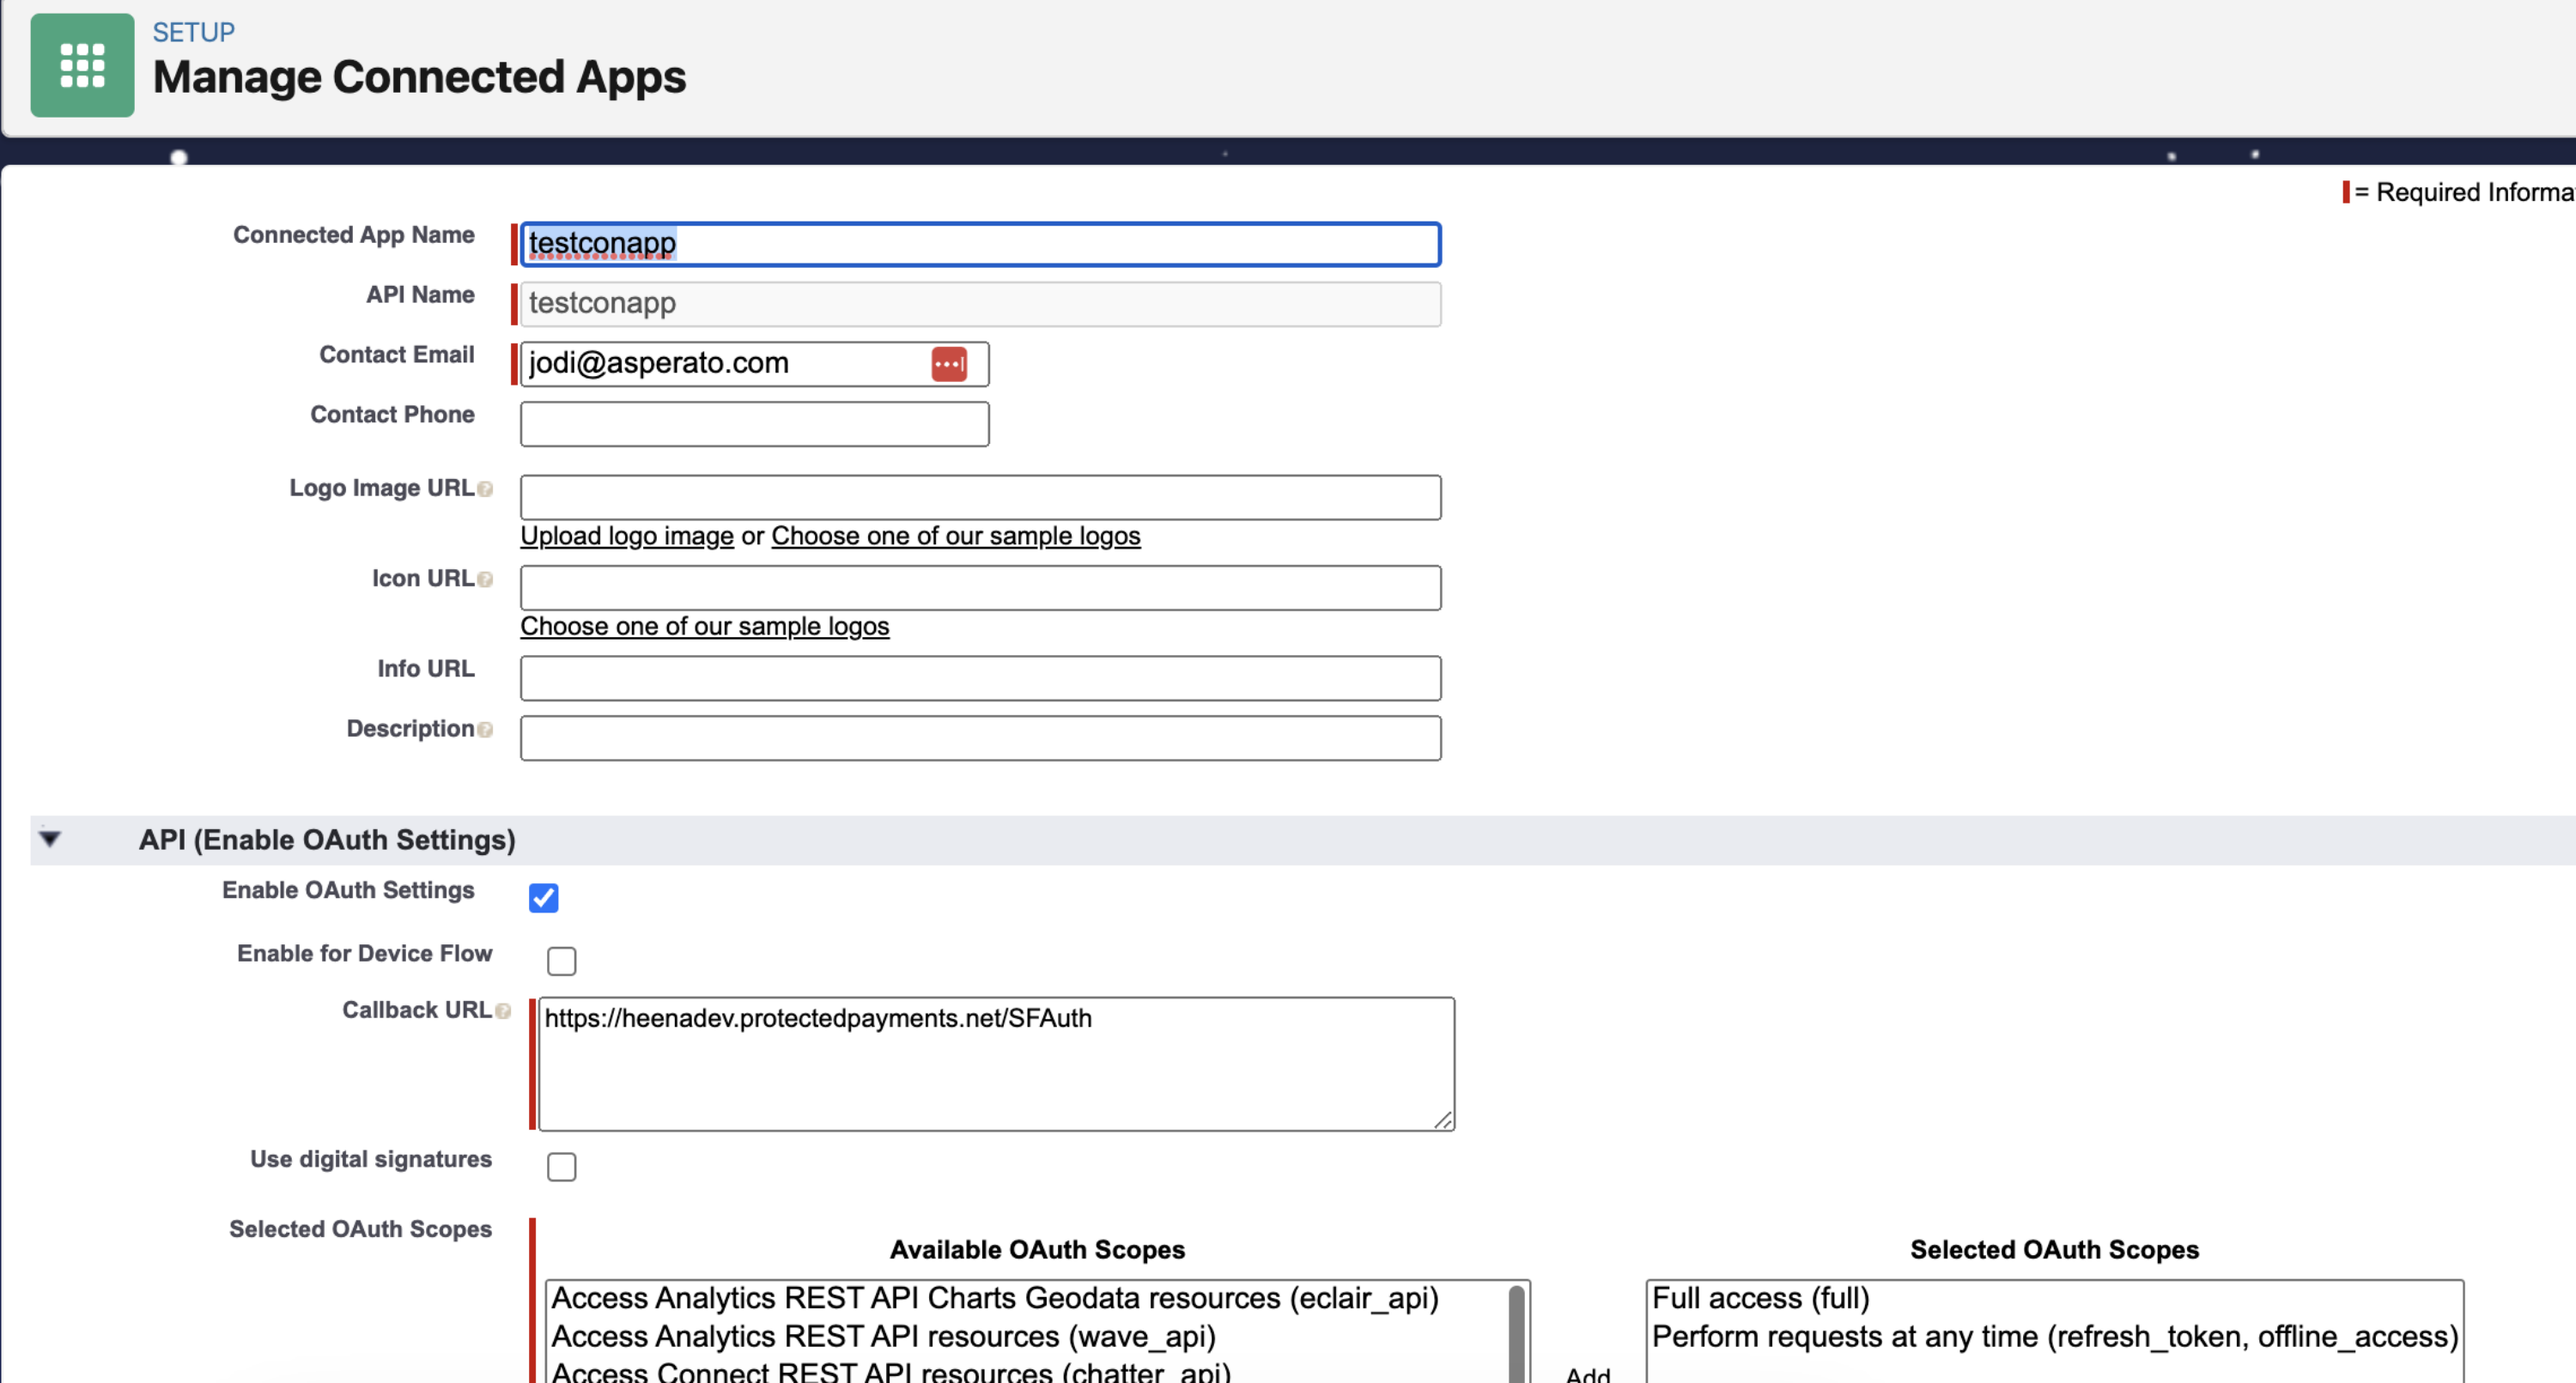2576x1383 pixels.
Task: Click the help icon beside Icon URL
Action: click(x=485, y=579)
